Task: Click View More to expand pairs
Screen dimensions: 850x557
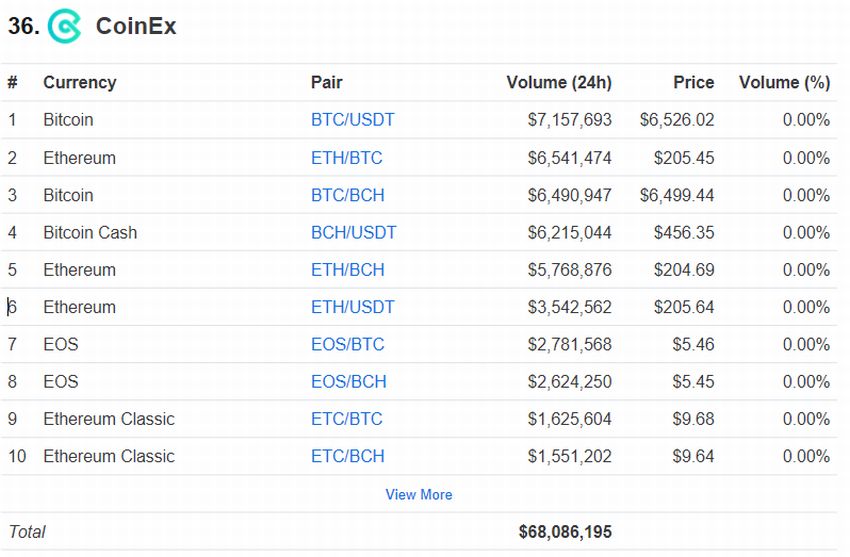Action: click(418, 495)
